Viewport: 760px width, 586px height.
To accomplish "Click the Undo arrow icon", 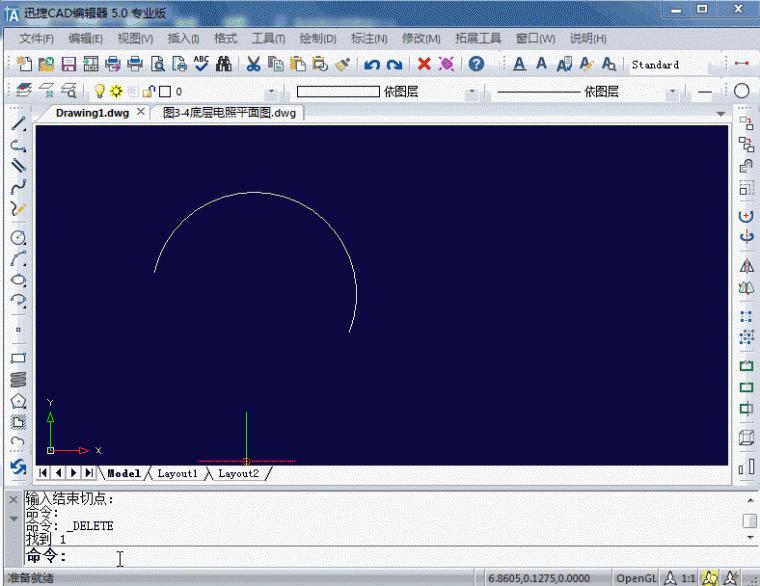I will tap(372, 64).
